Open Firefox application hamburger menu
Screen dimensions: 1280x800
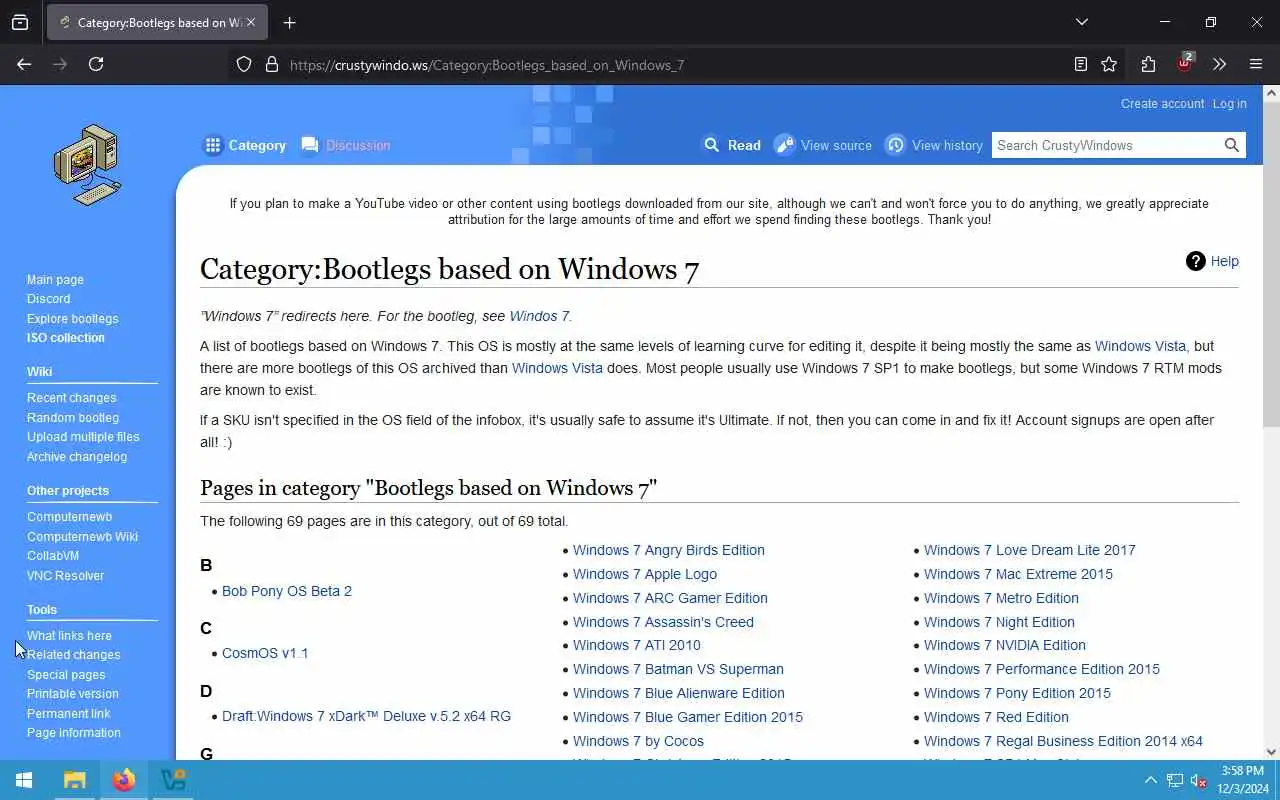point(1256,64)
